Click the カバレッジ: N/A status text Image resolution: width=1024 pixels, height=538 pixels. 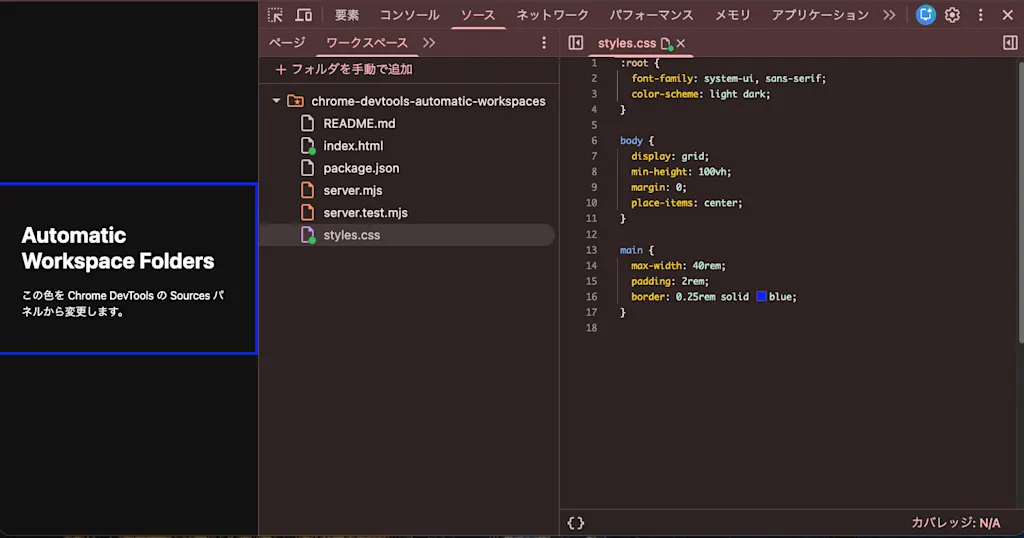coord(955,523)
